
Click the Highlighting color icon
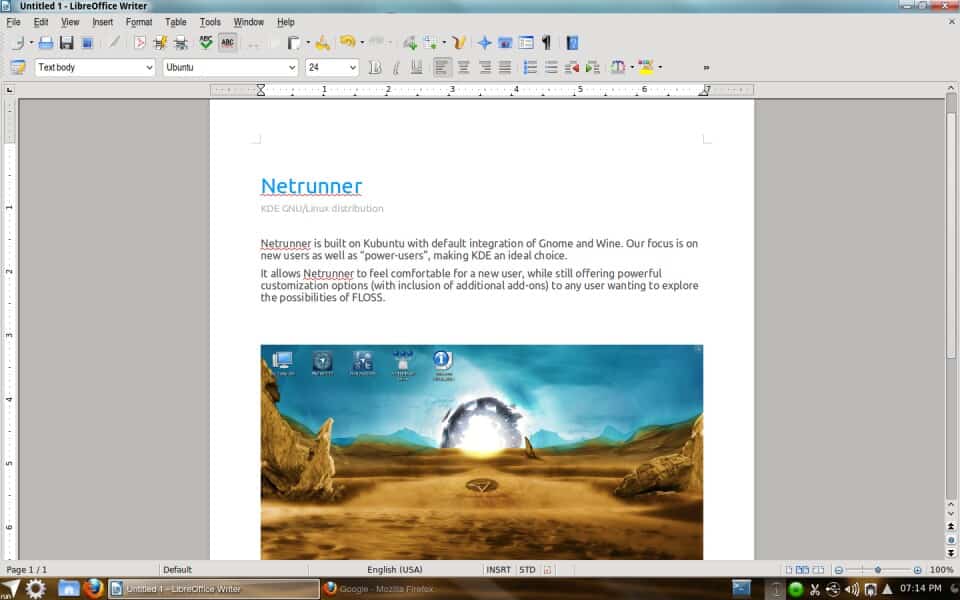pos(645,67)
